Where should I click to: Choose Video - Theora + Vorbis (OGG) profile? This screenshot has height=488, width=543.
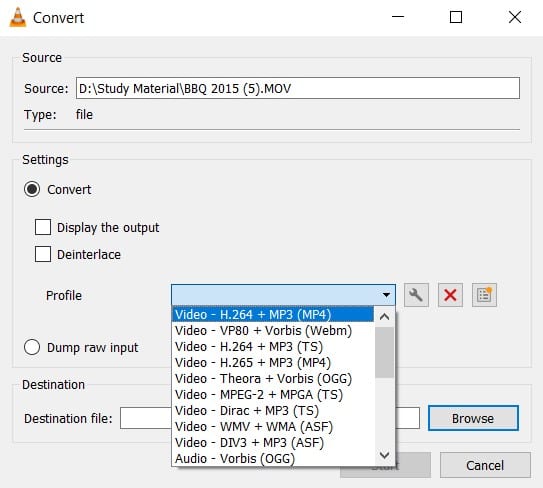[273, 379]
